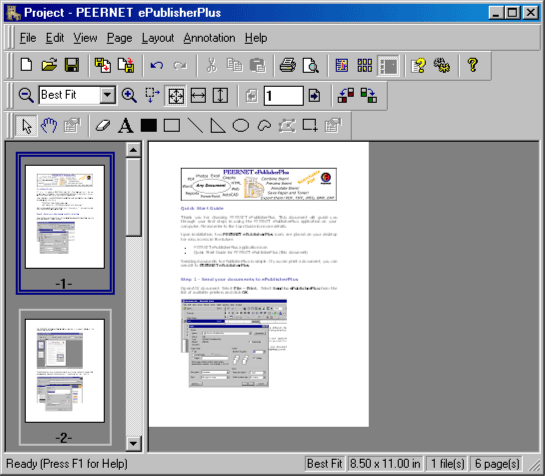This screenshot has width=545, height=476.
Task: Go to previous page arrow button
Action: coord(251,96)
